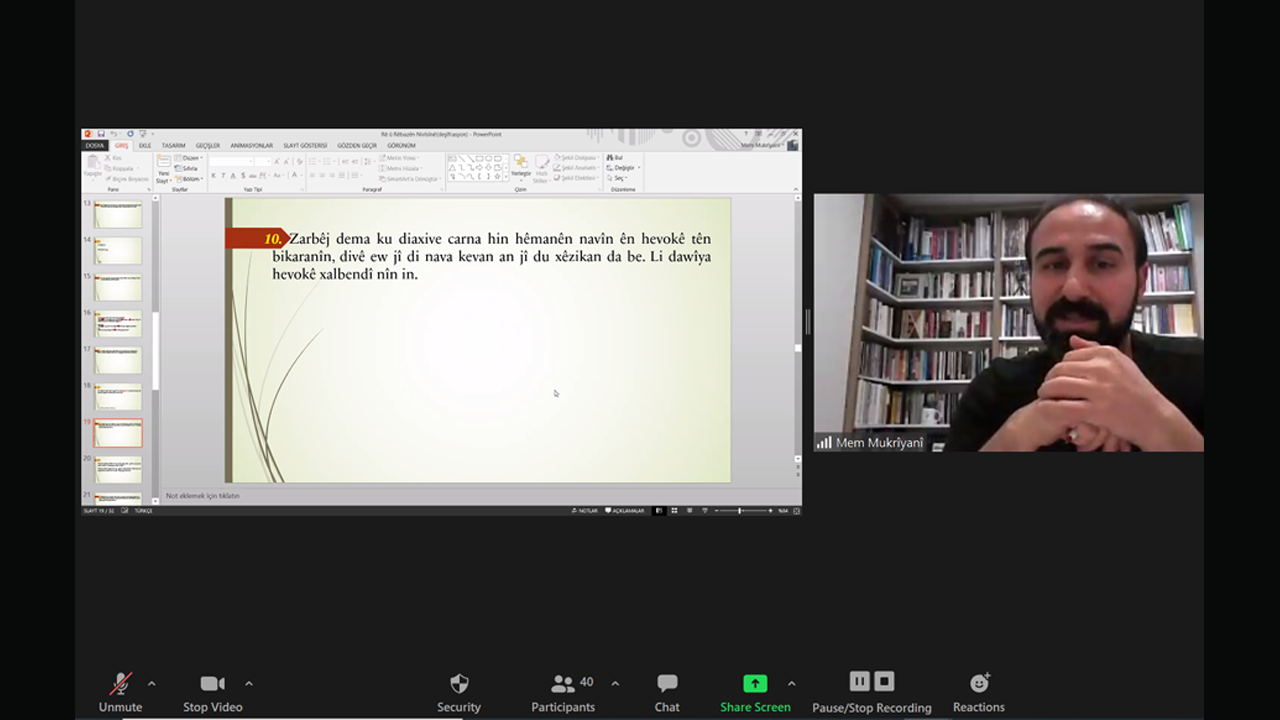Toggle underline A formatting
This screenshot has width=1280, height=720.
[233, 175]
